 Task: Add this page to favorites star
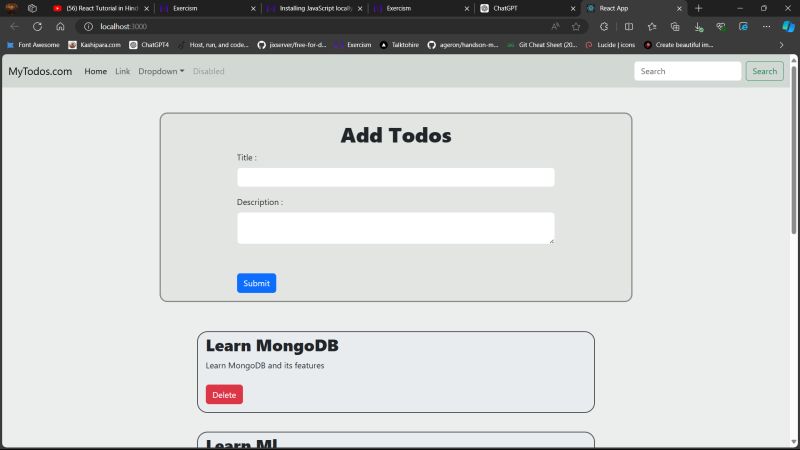point(576,27)
